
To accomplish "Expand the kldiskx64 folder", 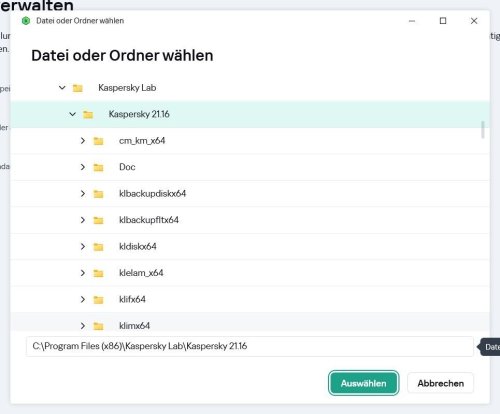I will (83, 247).
